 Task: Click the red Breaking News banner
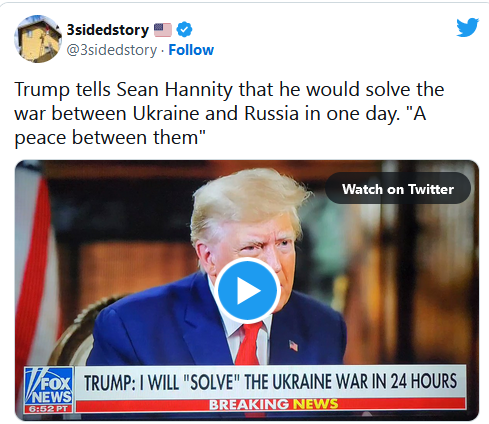tap(271, 404)
